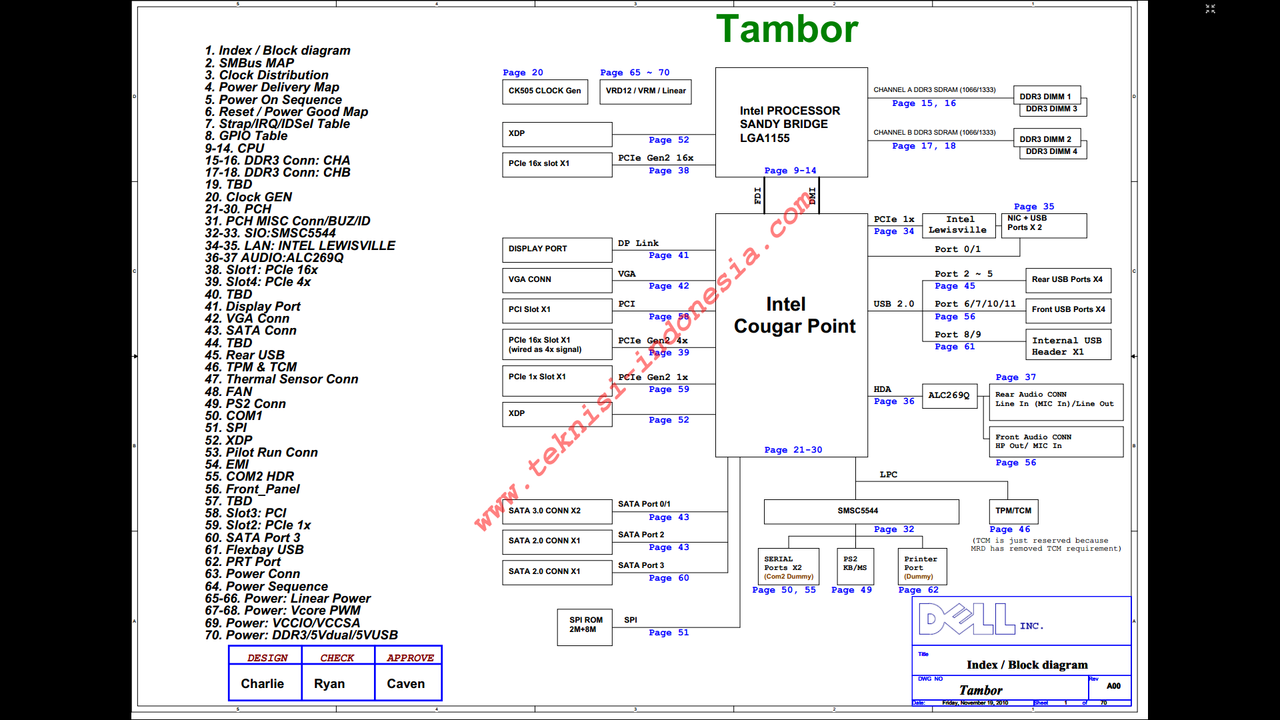Click the 'Page 20' reference above CK505

[x=523, y=73]
